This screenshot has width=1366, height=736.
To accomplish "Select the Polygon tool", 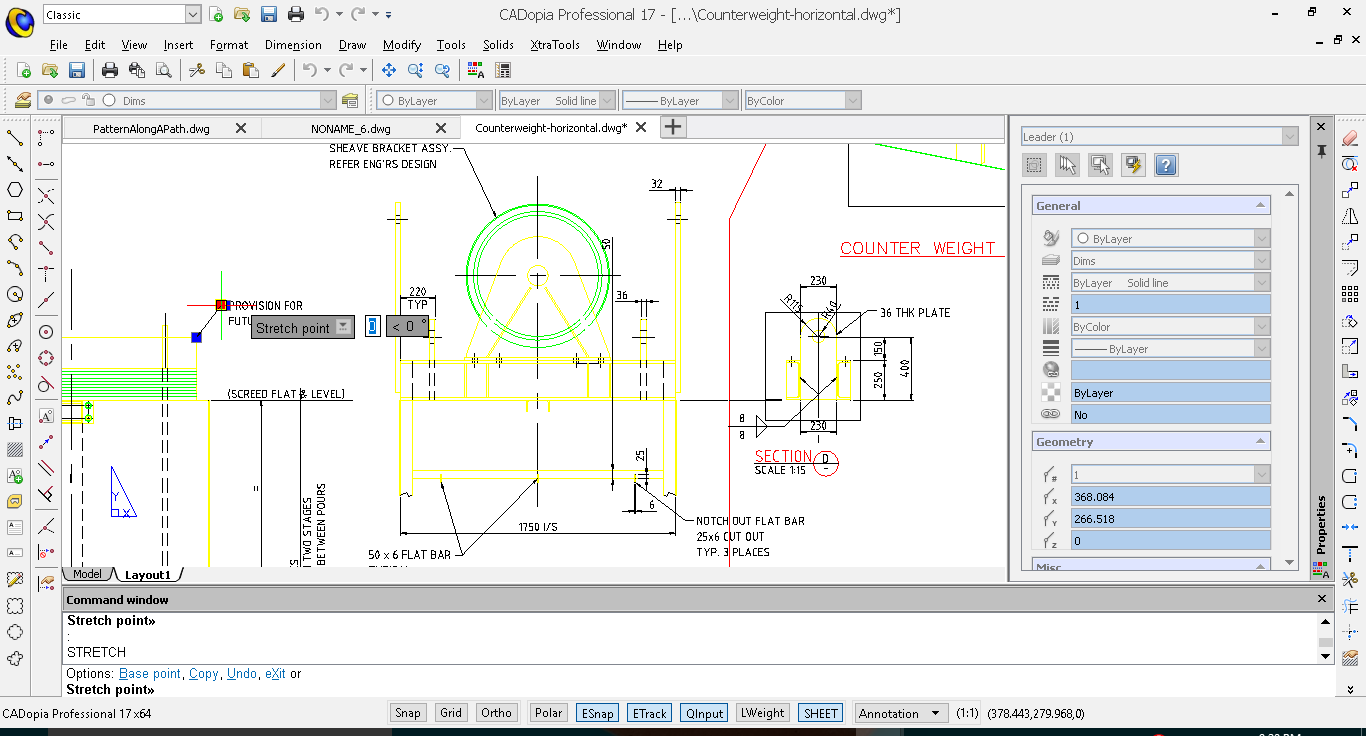I will [15, 190].
